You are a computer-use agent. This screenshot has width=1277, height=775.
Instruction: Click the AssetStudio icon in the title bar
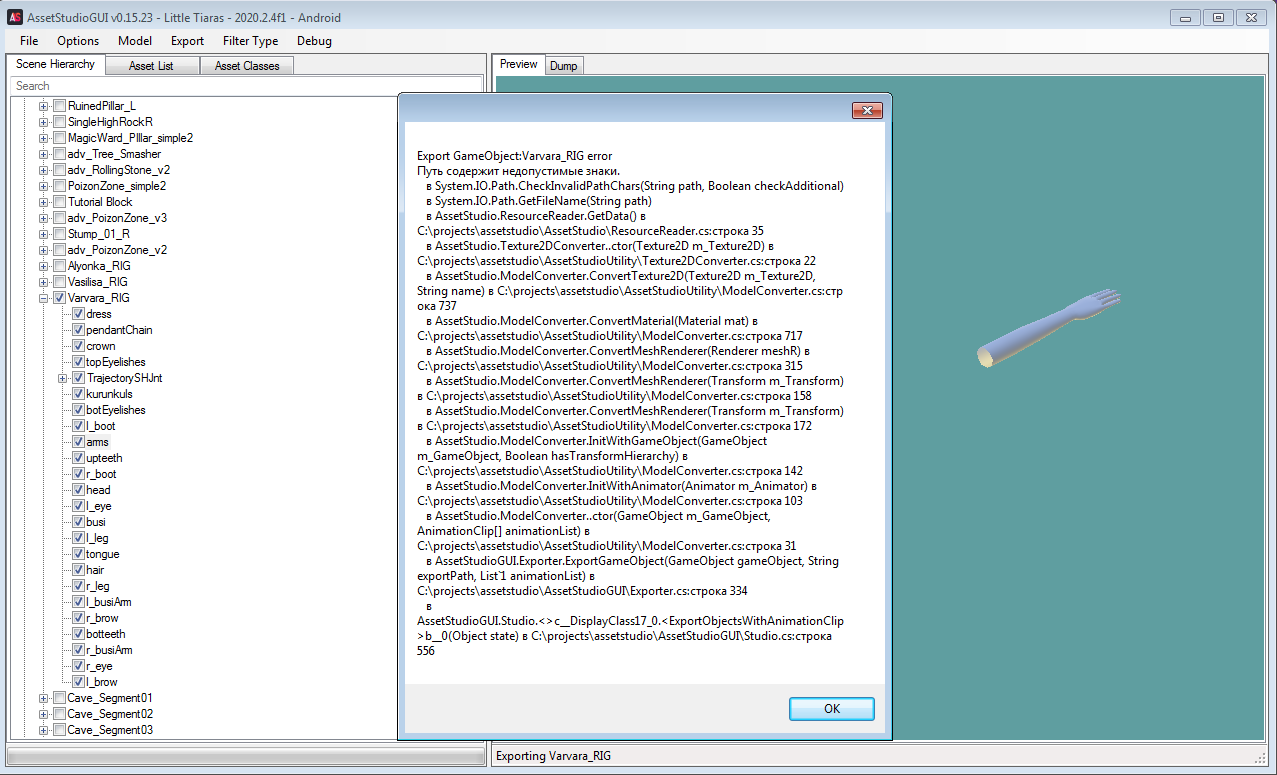pos(13,17)
